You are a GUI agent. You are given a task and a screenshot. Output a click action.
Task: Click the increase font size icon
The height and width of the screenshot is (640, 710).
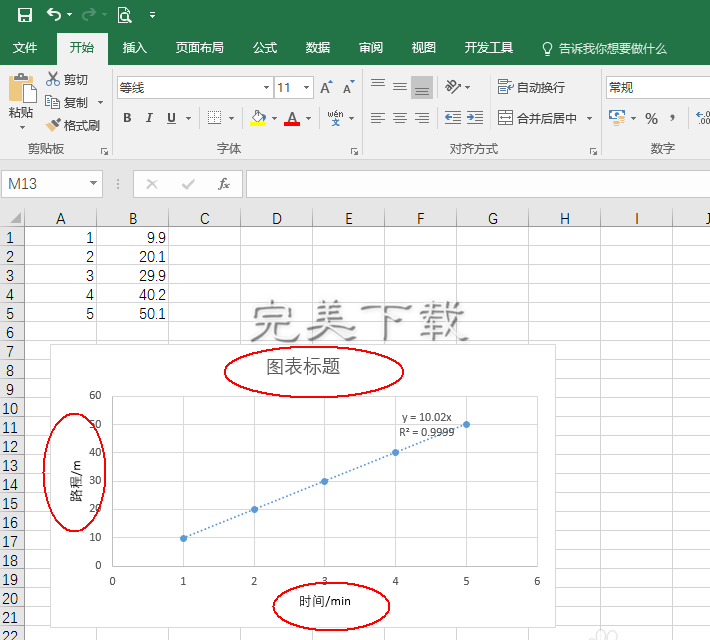[x=327, y=88]
